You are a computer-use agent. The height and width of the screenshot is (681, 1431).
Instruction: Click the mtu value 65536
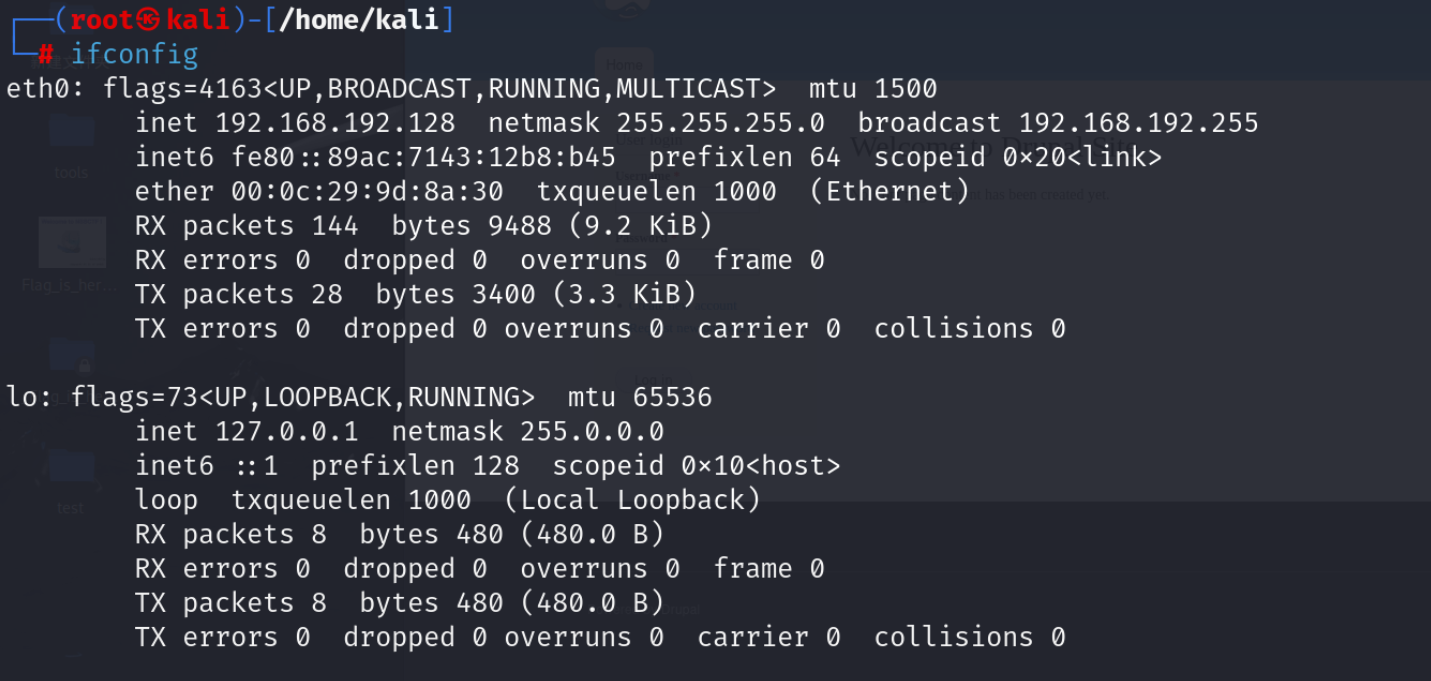pos(672,397)
